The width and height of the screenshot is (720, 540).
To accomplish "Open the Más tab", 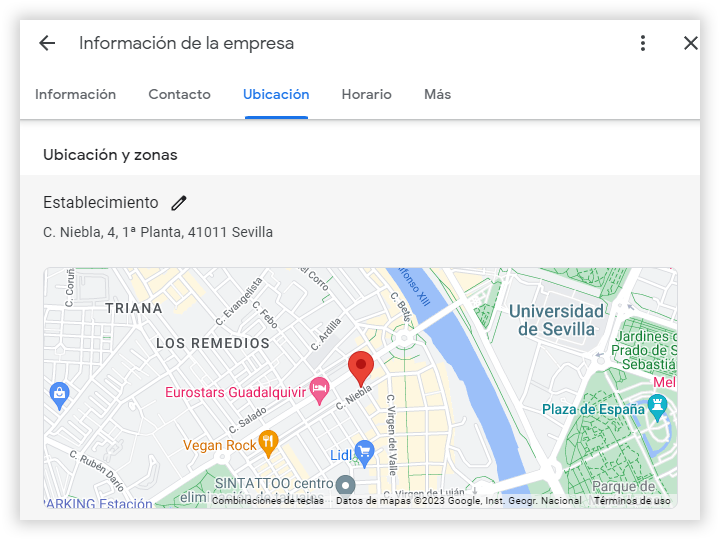I will (437, 95).
